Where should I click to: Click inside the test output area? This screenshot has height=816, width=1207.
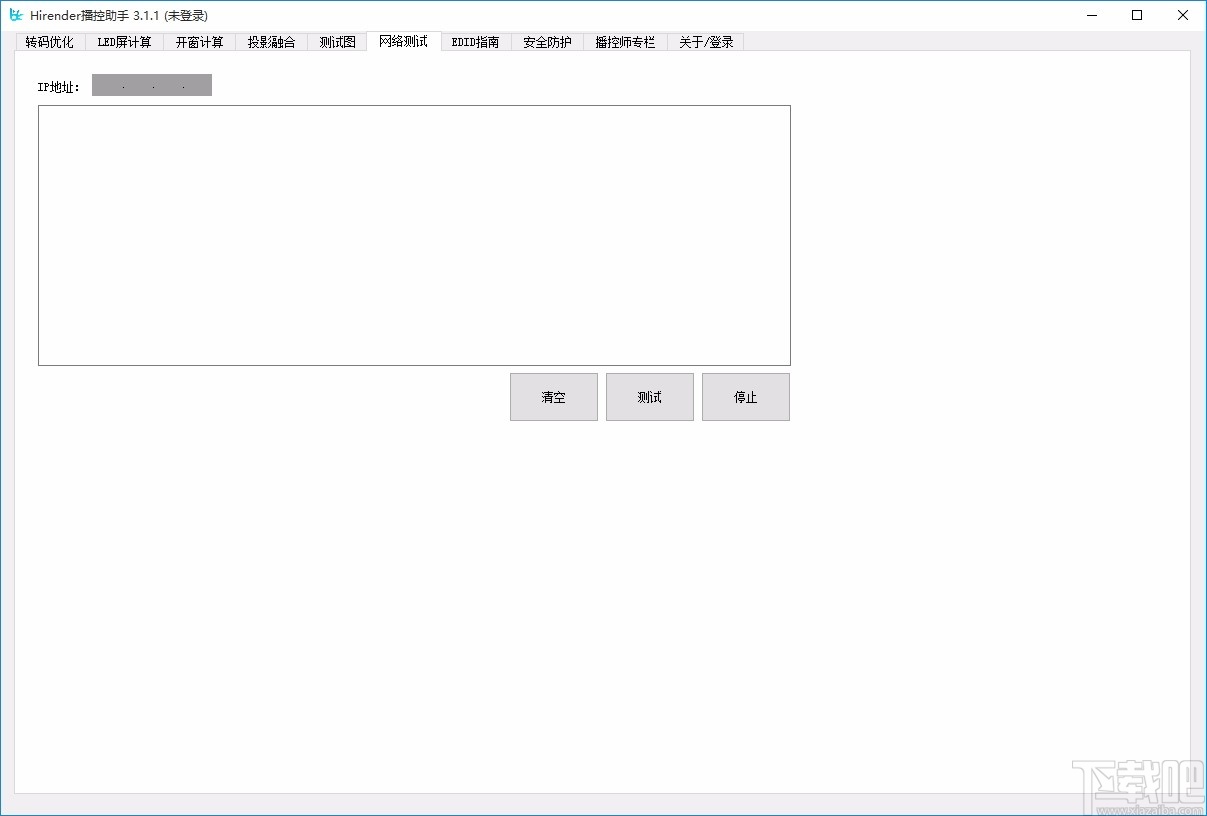click(x=414, y=235)
